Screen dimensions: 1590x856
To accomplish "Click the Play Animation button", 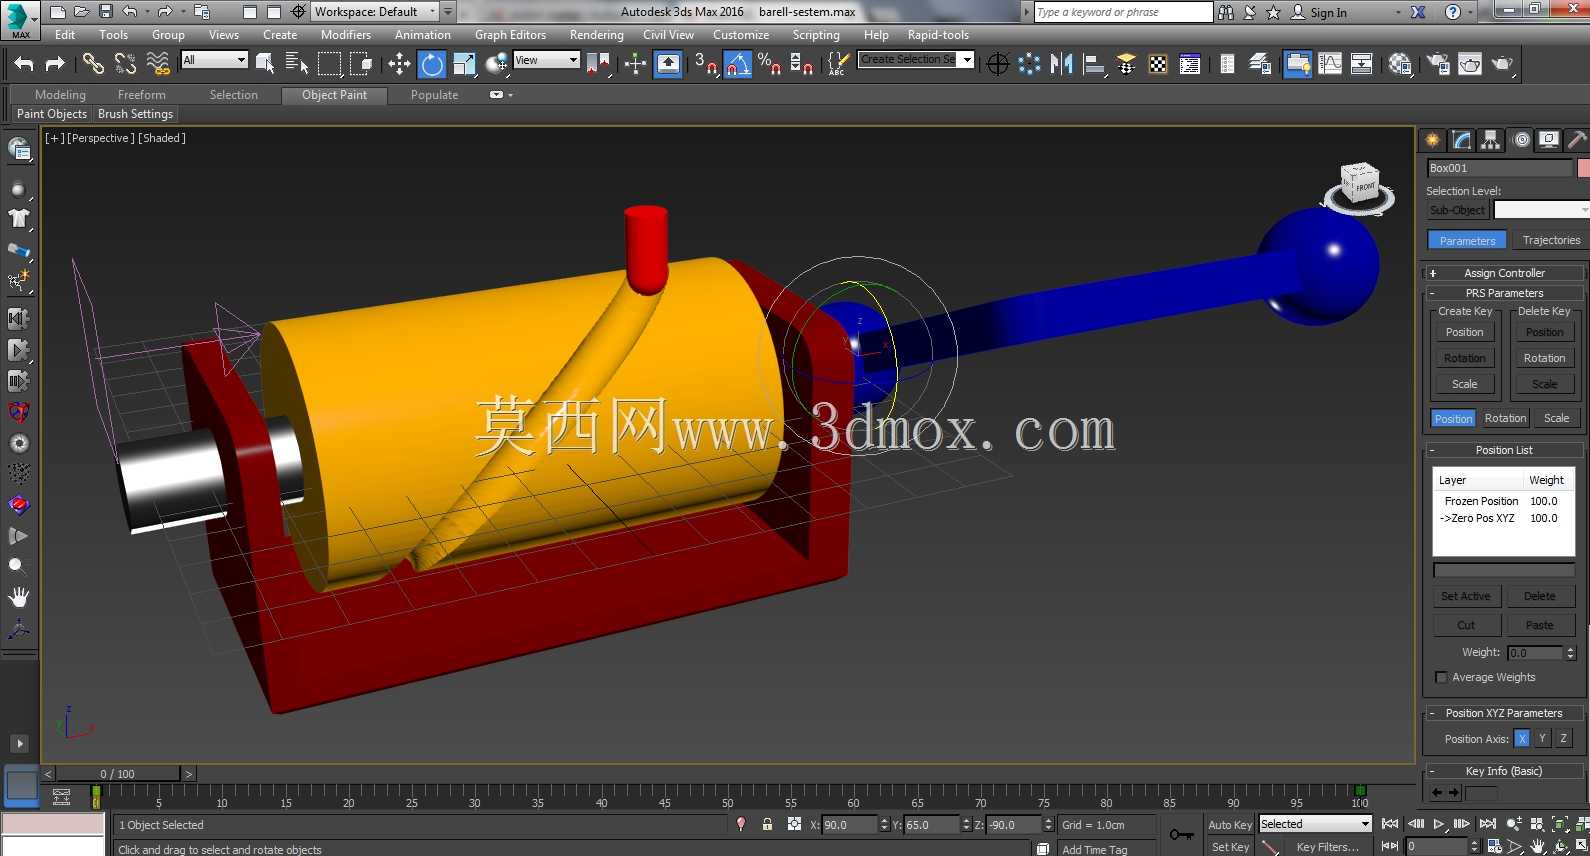I will 1438,825.
